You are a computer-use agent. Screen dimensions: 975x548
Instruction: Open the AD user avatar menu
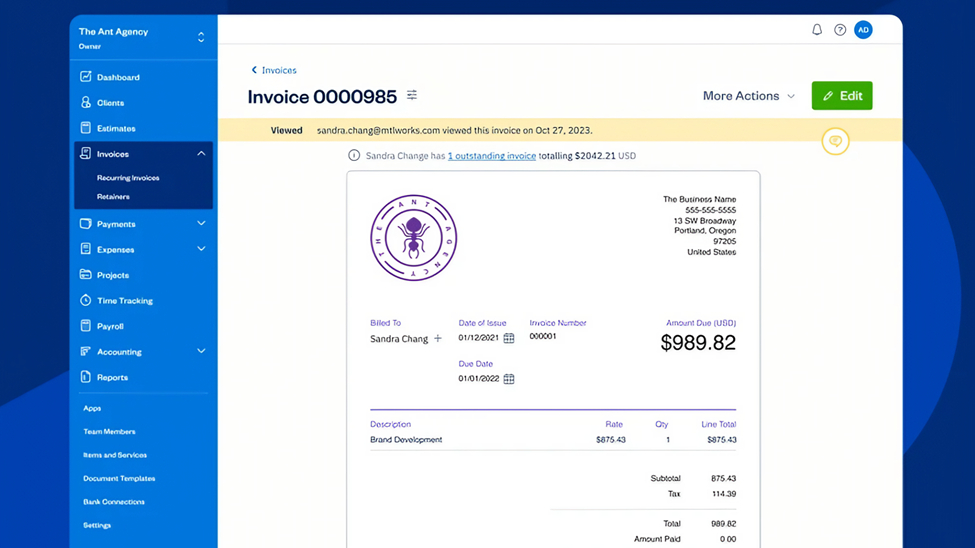coord(863,30)
